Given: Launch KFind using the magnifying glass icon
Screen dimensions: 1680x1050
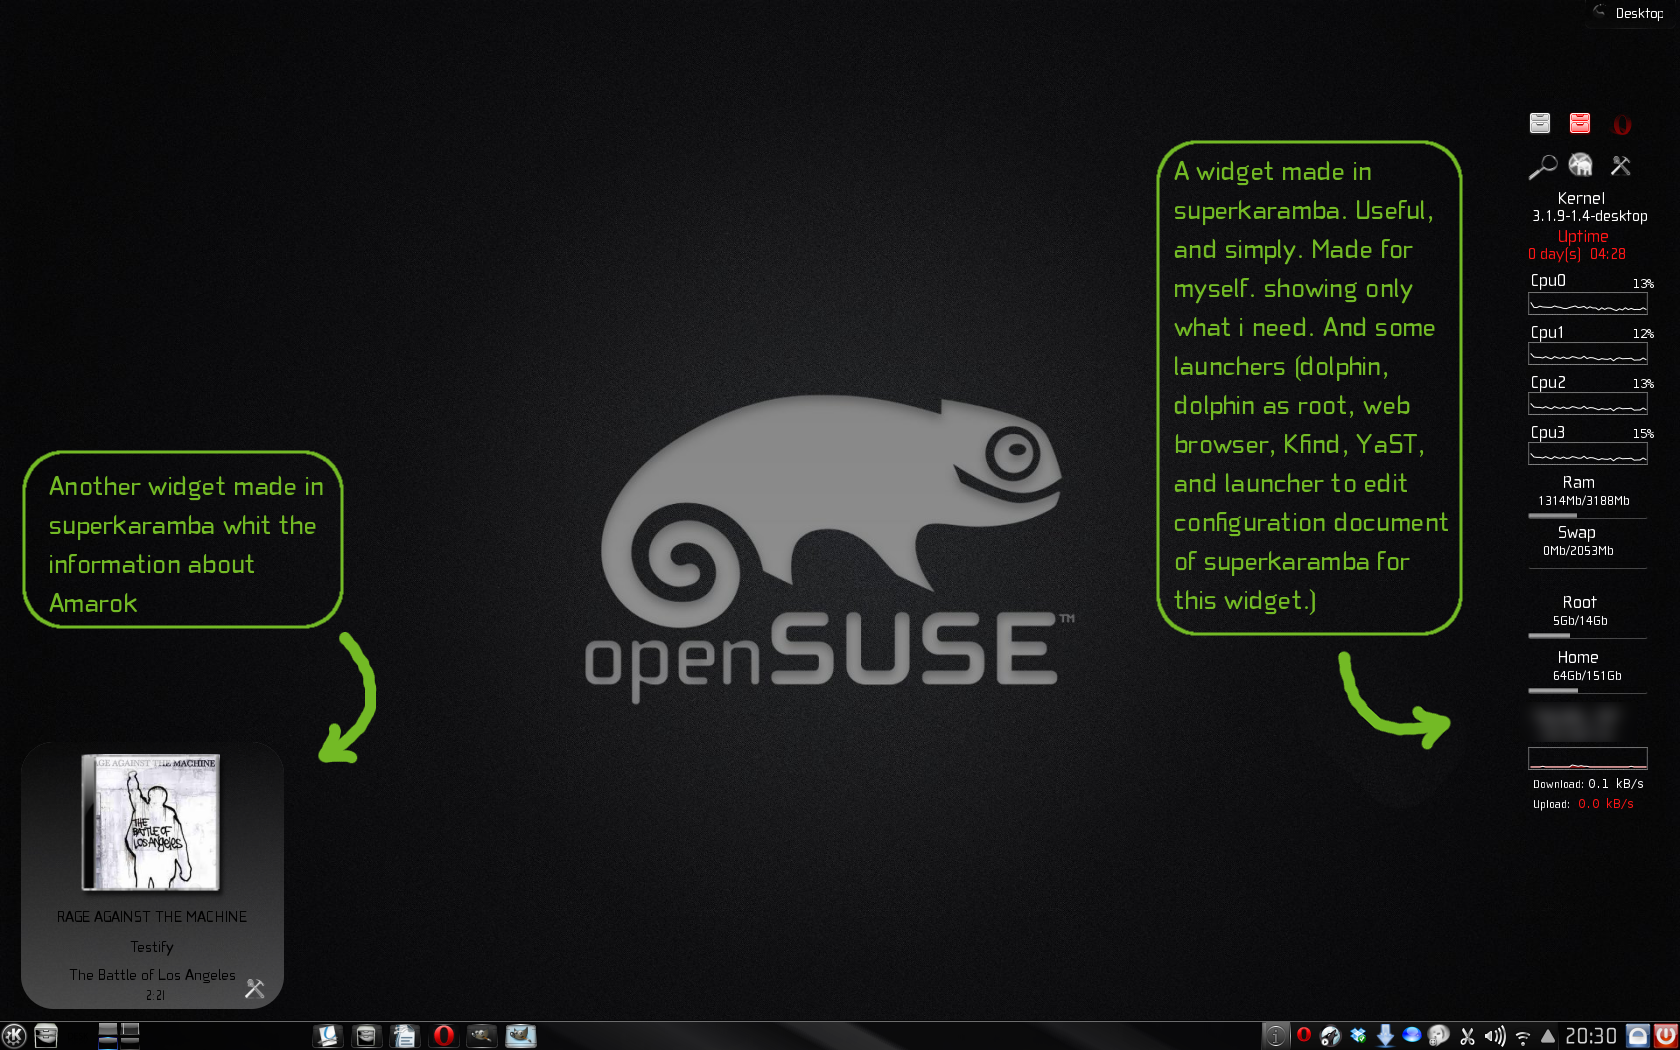Looking at the screenshot, I should pos(1543,166).
